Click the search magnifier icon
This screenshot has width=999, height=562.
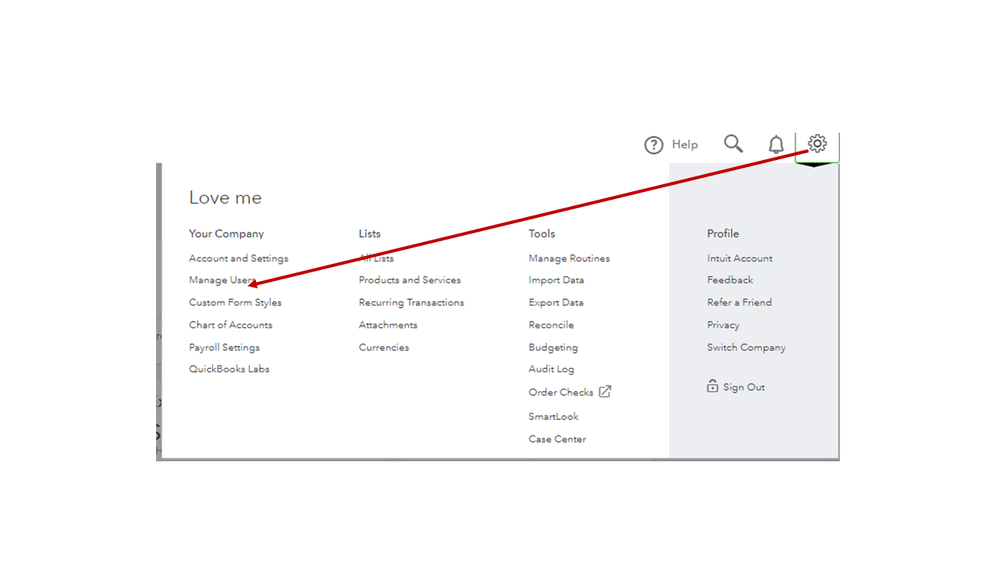coord(733,143)
